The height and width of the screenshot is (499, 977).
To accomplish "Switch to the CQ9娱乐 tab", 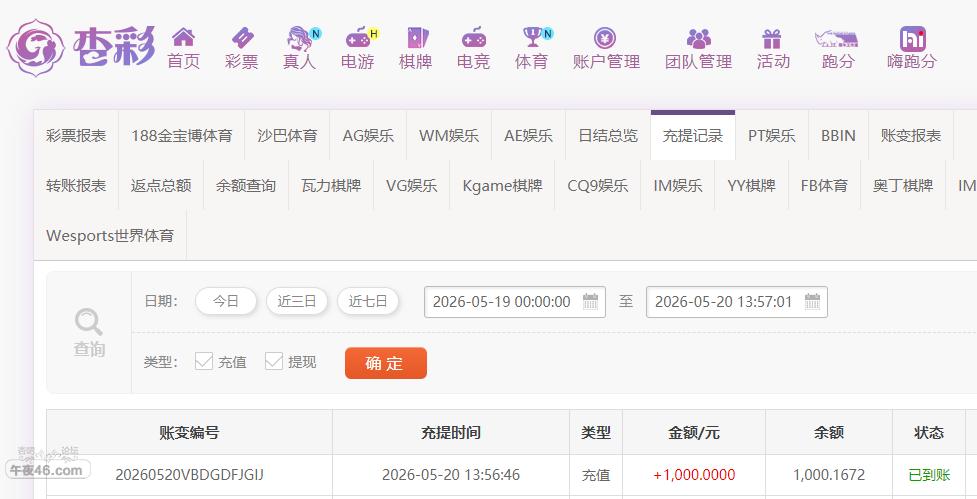I will coord(598,185).
